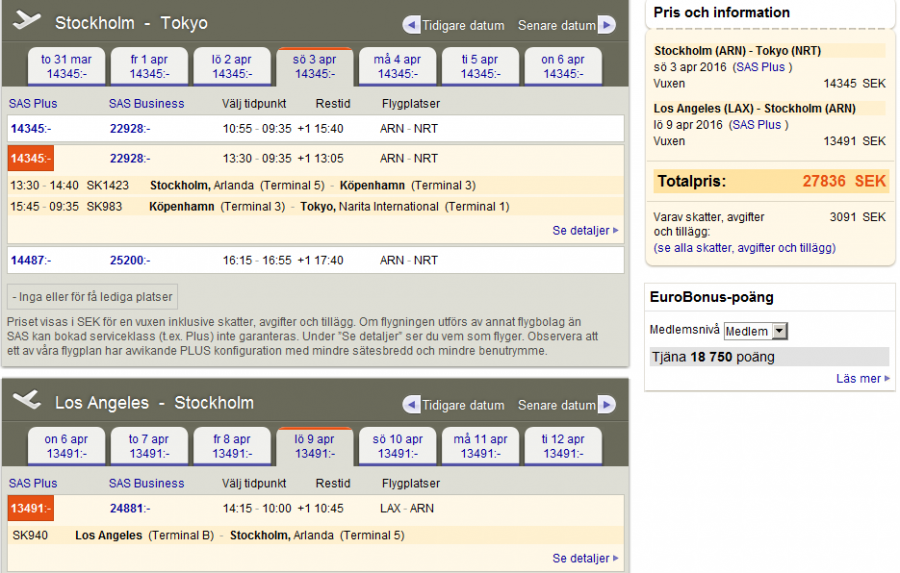Click the later-date arrow for Stockholm - Tokyo
This screenshot has width=900, height=573.
pyautogui.click(x=606, y=25)
